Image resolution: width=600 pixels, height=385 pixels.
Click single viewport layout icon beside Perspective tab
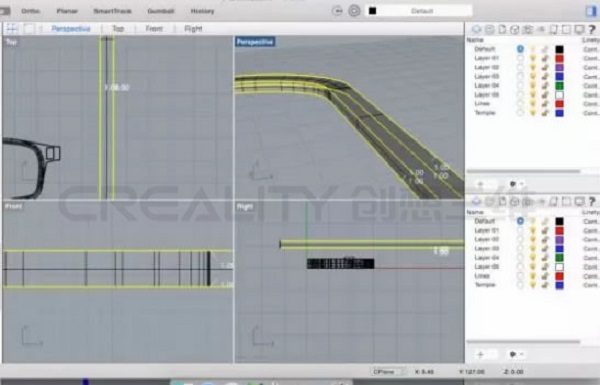tap(29, 28)
